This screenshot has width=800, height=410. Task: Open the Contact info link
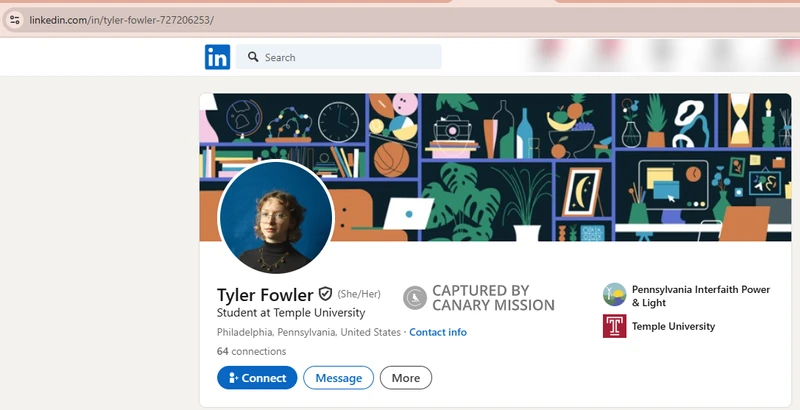[438, 332]
